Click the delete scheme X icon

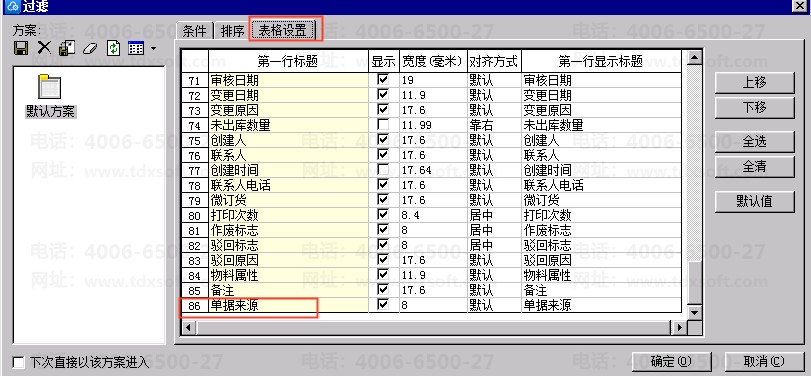pos(44,48)
